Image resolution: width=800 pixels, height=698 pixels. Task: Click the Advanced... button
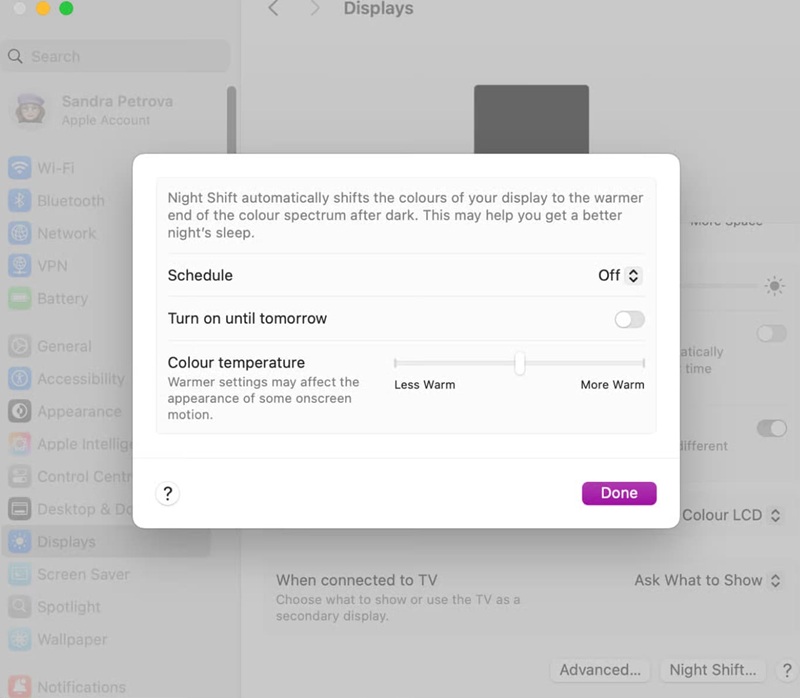pos(600,670)
